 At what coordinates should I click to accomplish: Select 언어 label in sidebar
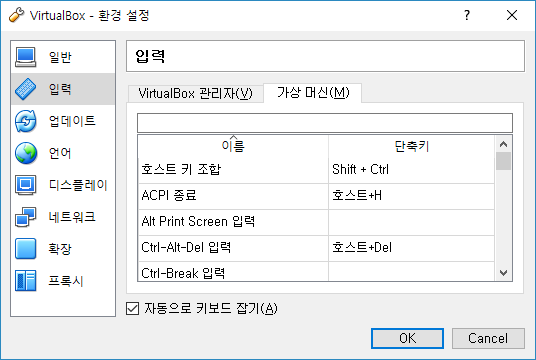pos(60,153)
